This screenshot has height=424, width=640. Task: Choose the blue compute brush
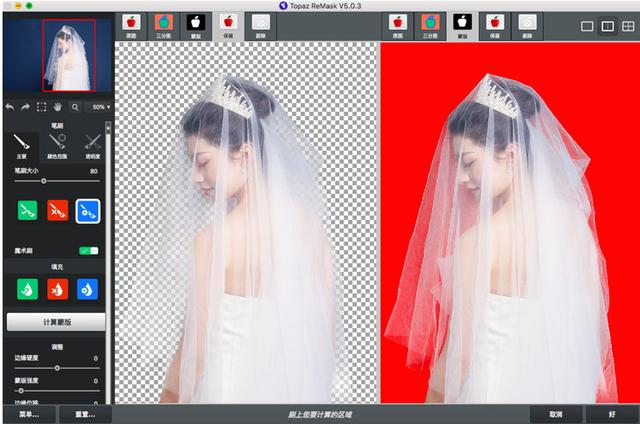pyautogui.click(x=88, y=211)
